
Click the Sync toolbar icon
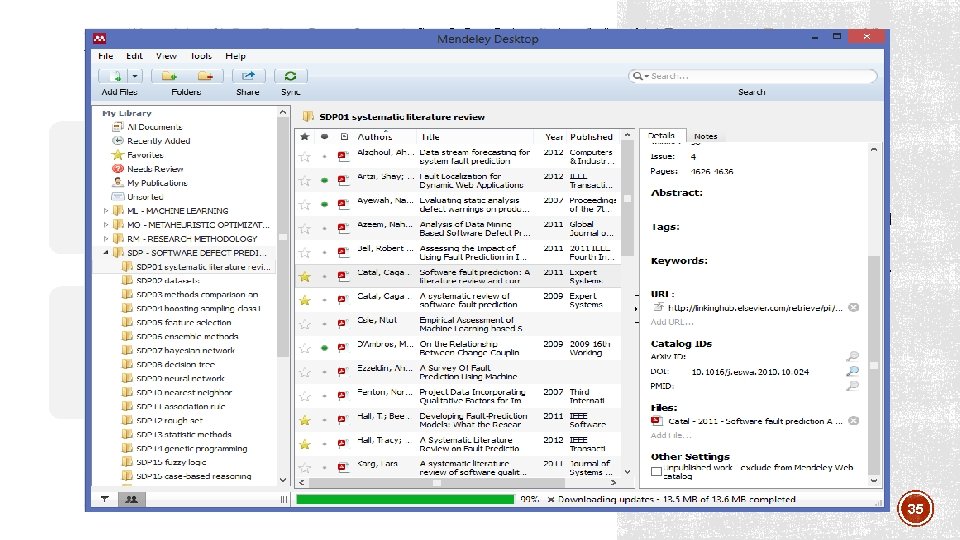click(290, 76)
